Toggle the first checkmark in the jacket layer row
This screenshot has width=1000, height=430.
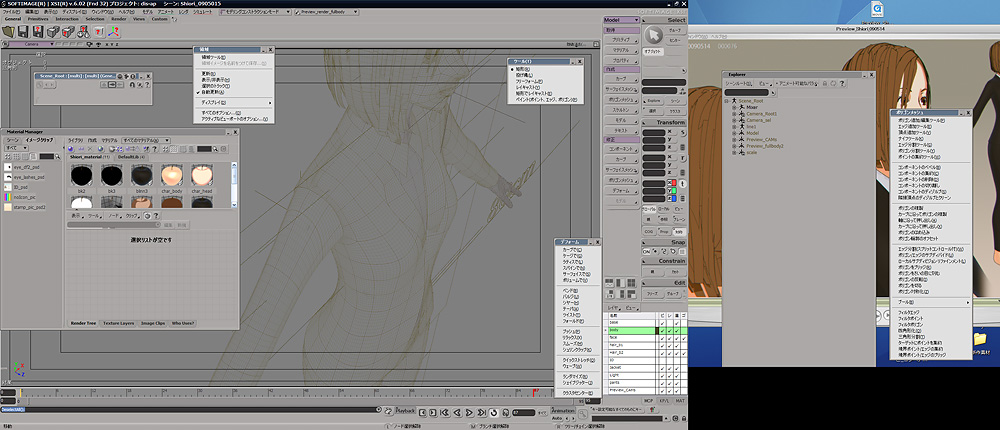[x=662, y=367]
